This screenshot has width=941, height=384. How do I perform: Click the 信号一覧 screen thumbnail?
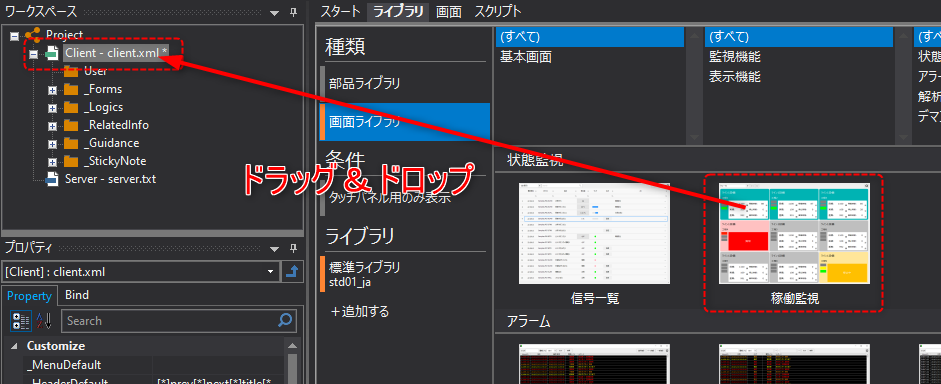pyautogui.click(x=594, y=233)
